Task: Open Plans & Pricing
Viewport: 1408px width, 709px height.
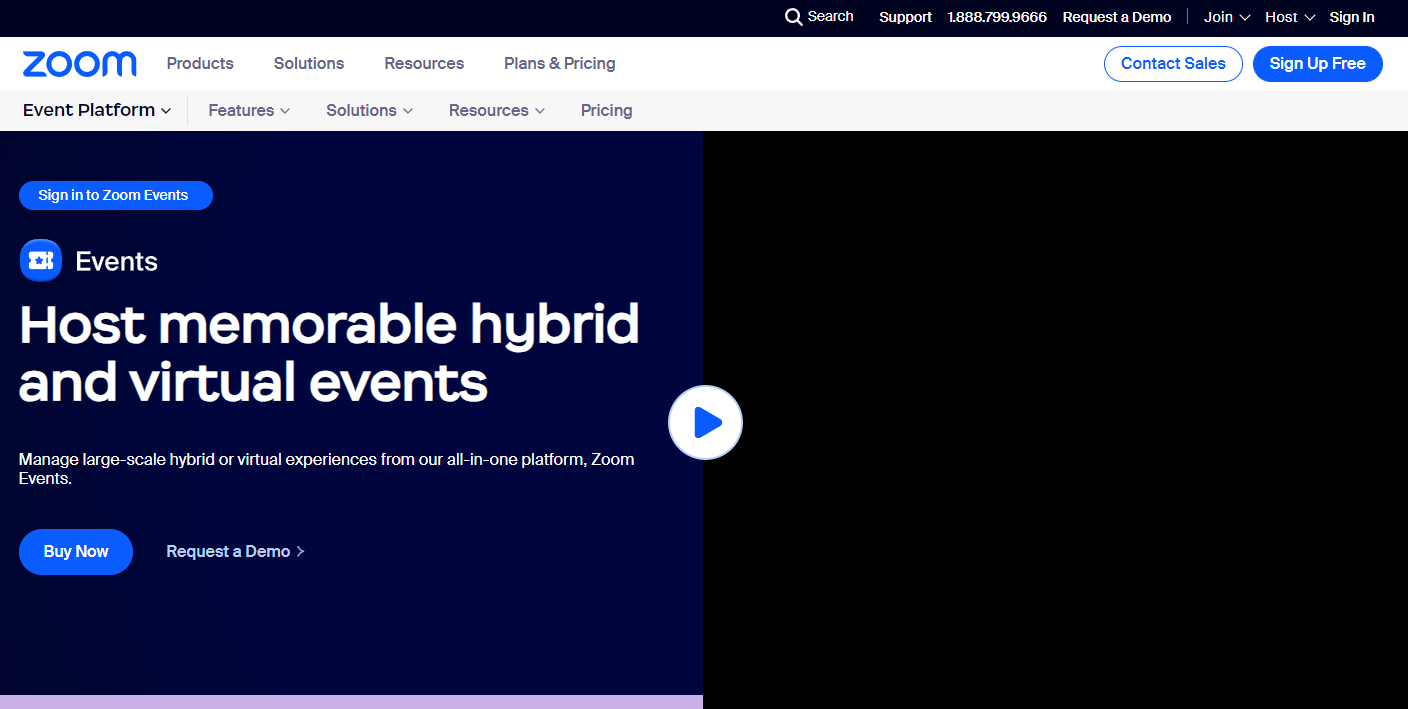Action: coord(560,64)
